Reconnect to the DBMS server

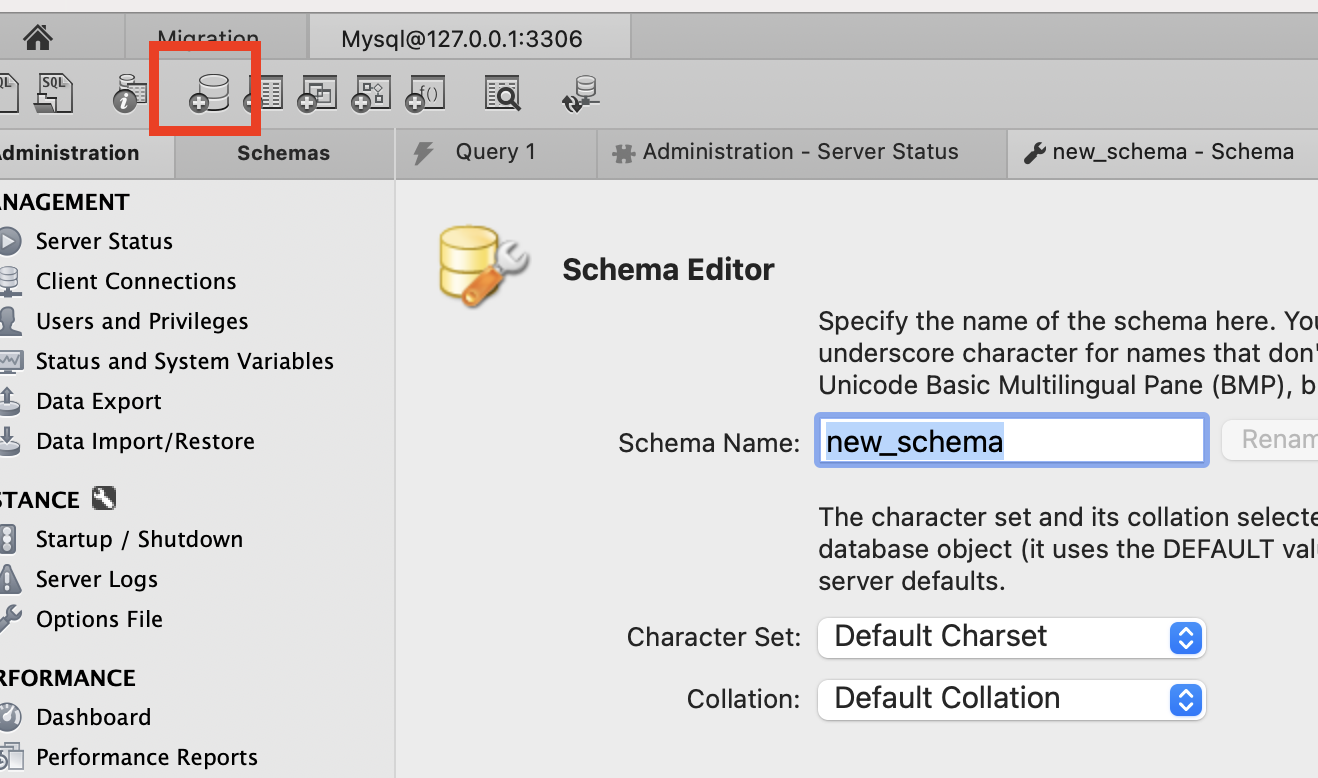point(581,93)
